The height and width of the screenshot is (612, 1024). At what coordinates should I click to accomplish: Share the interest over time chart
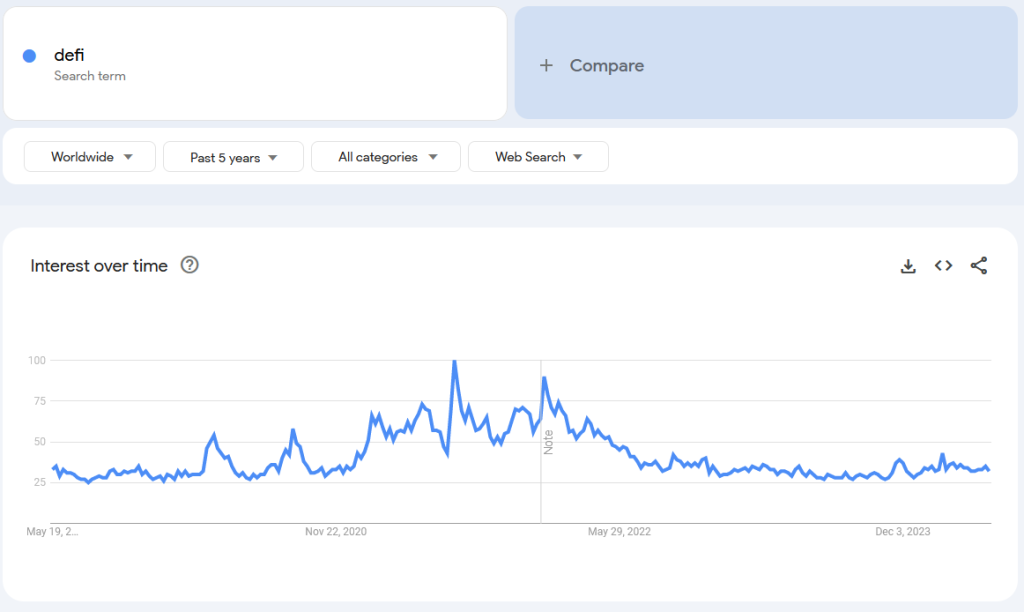pyautogui.click(x=979, y=266)
